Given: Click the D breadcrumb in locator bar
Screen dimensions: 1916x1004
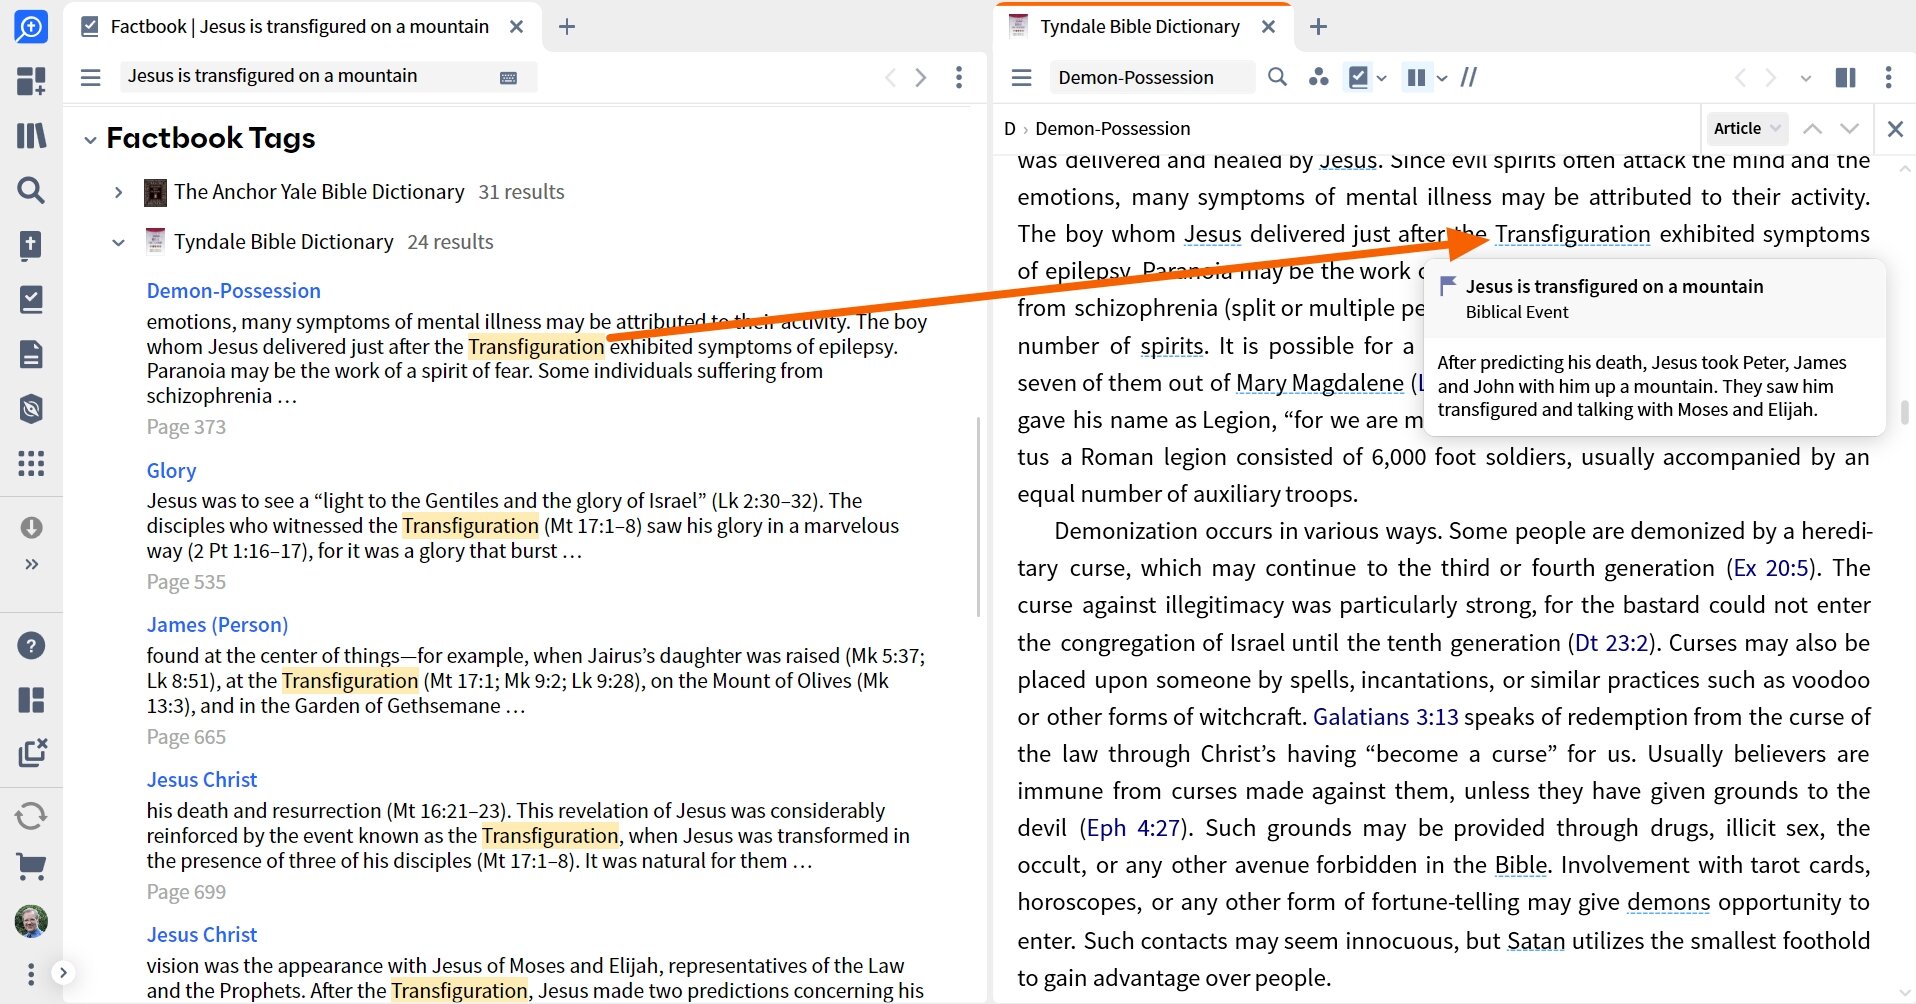Looking at the screenshot, I should pos(1010,128).
